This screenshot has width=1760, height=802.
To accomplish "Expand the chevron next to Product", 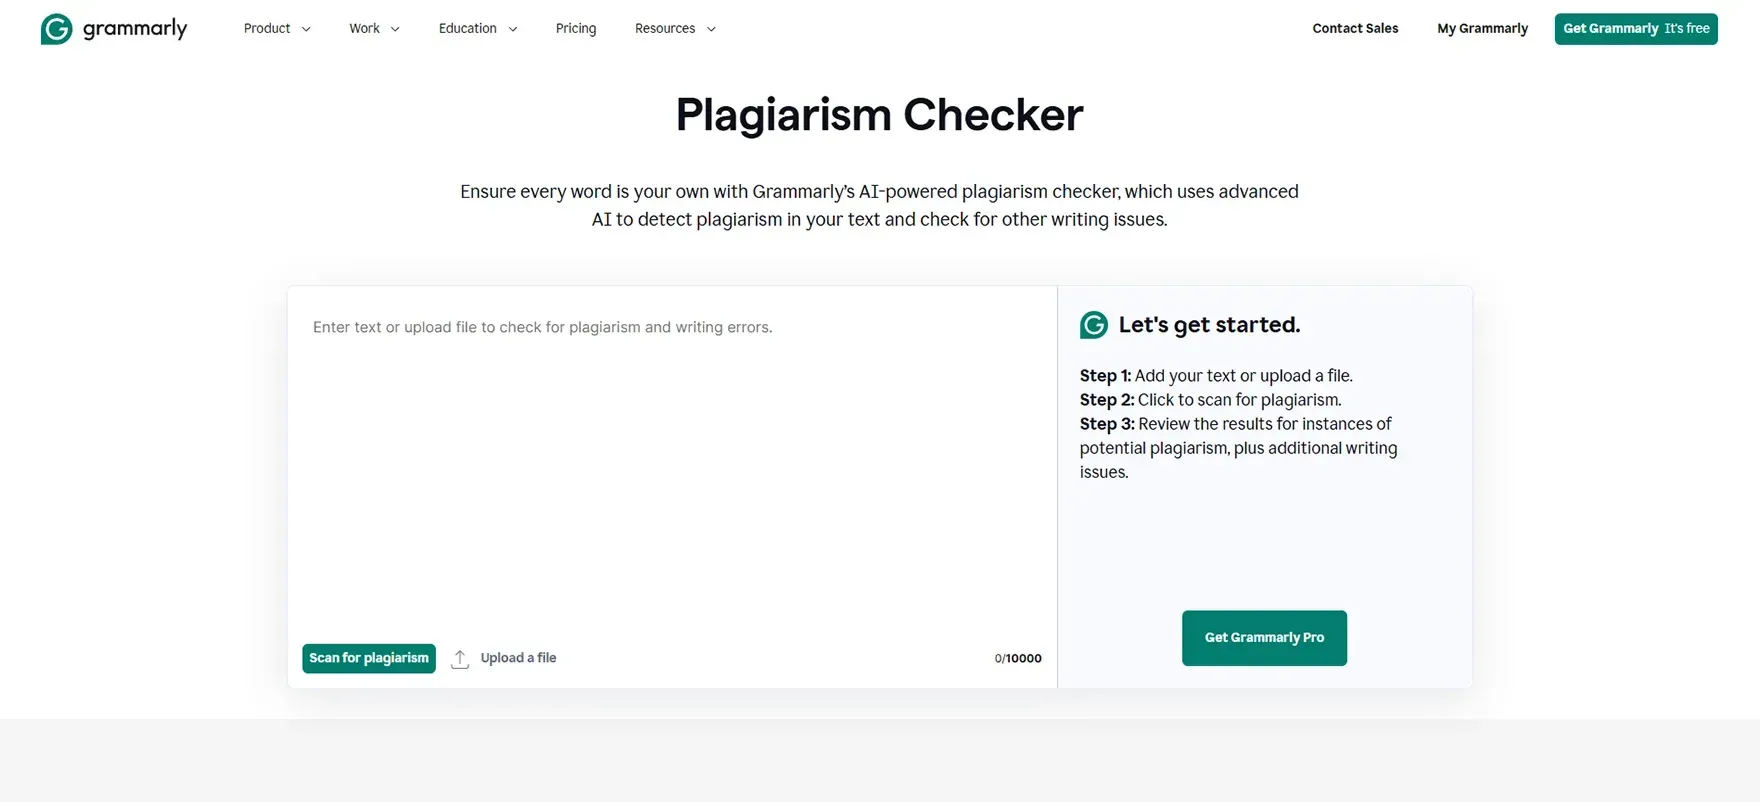I will pos(306,30).
